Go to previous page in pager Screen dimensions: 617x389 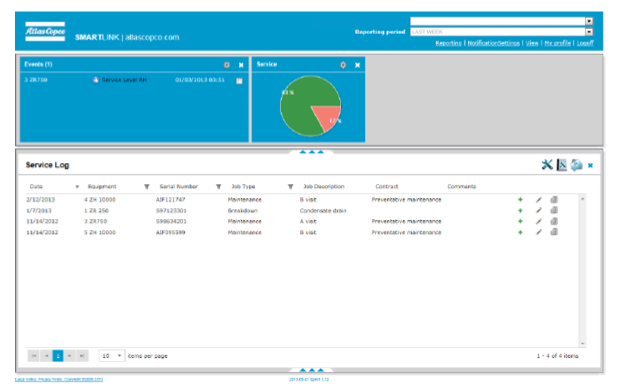[46, 356]
